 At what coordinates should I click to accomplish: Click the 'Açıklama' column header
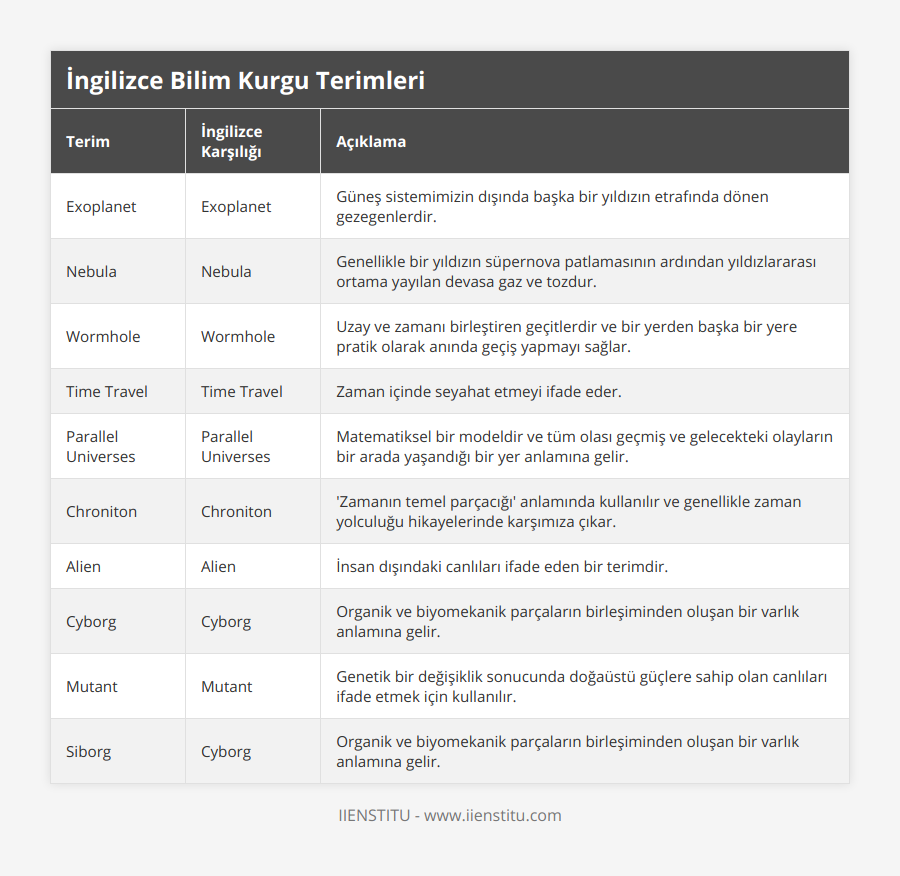click(x=371, y=141)
